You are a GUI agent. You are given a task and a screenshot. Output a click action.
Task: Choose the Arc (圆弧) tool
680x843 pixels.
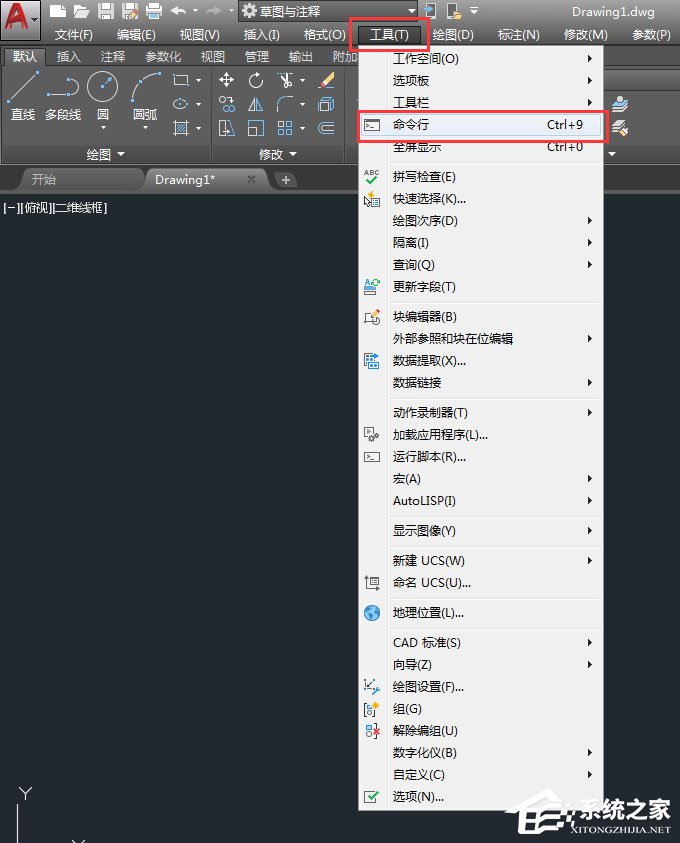145,96
